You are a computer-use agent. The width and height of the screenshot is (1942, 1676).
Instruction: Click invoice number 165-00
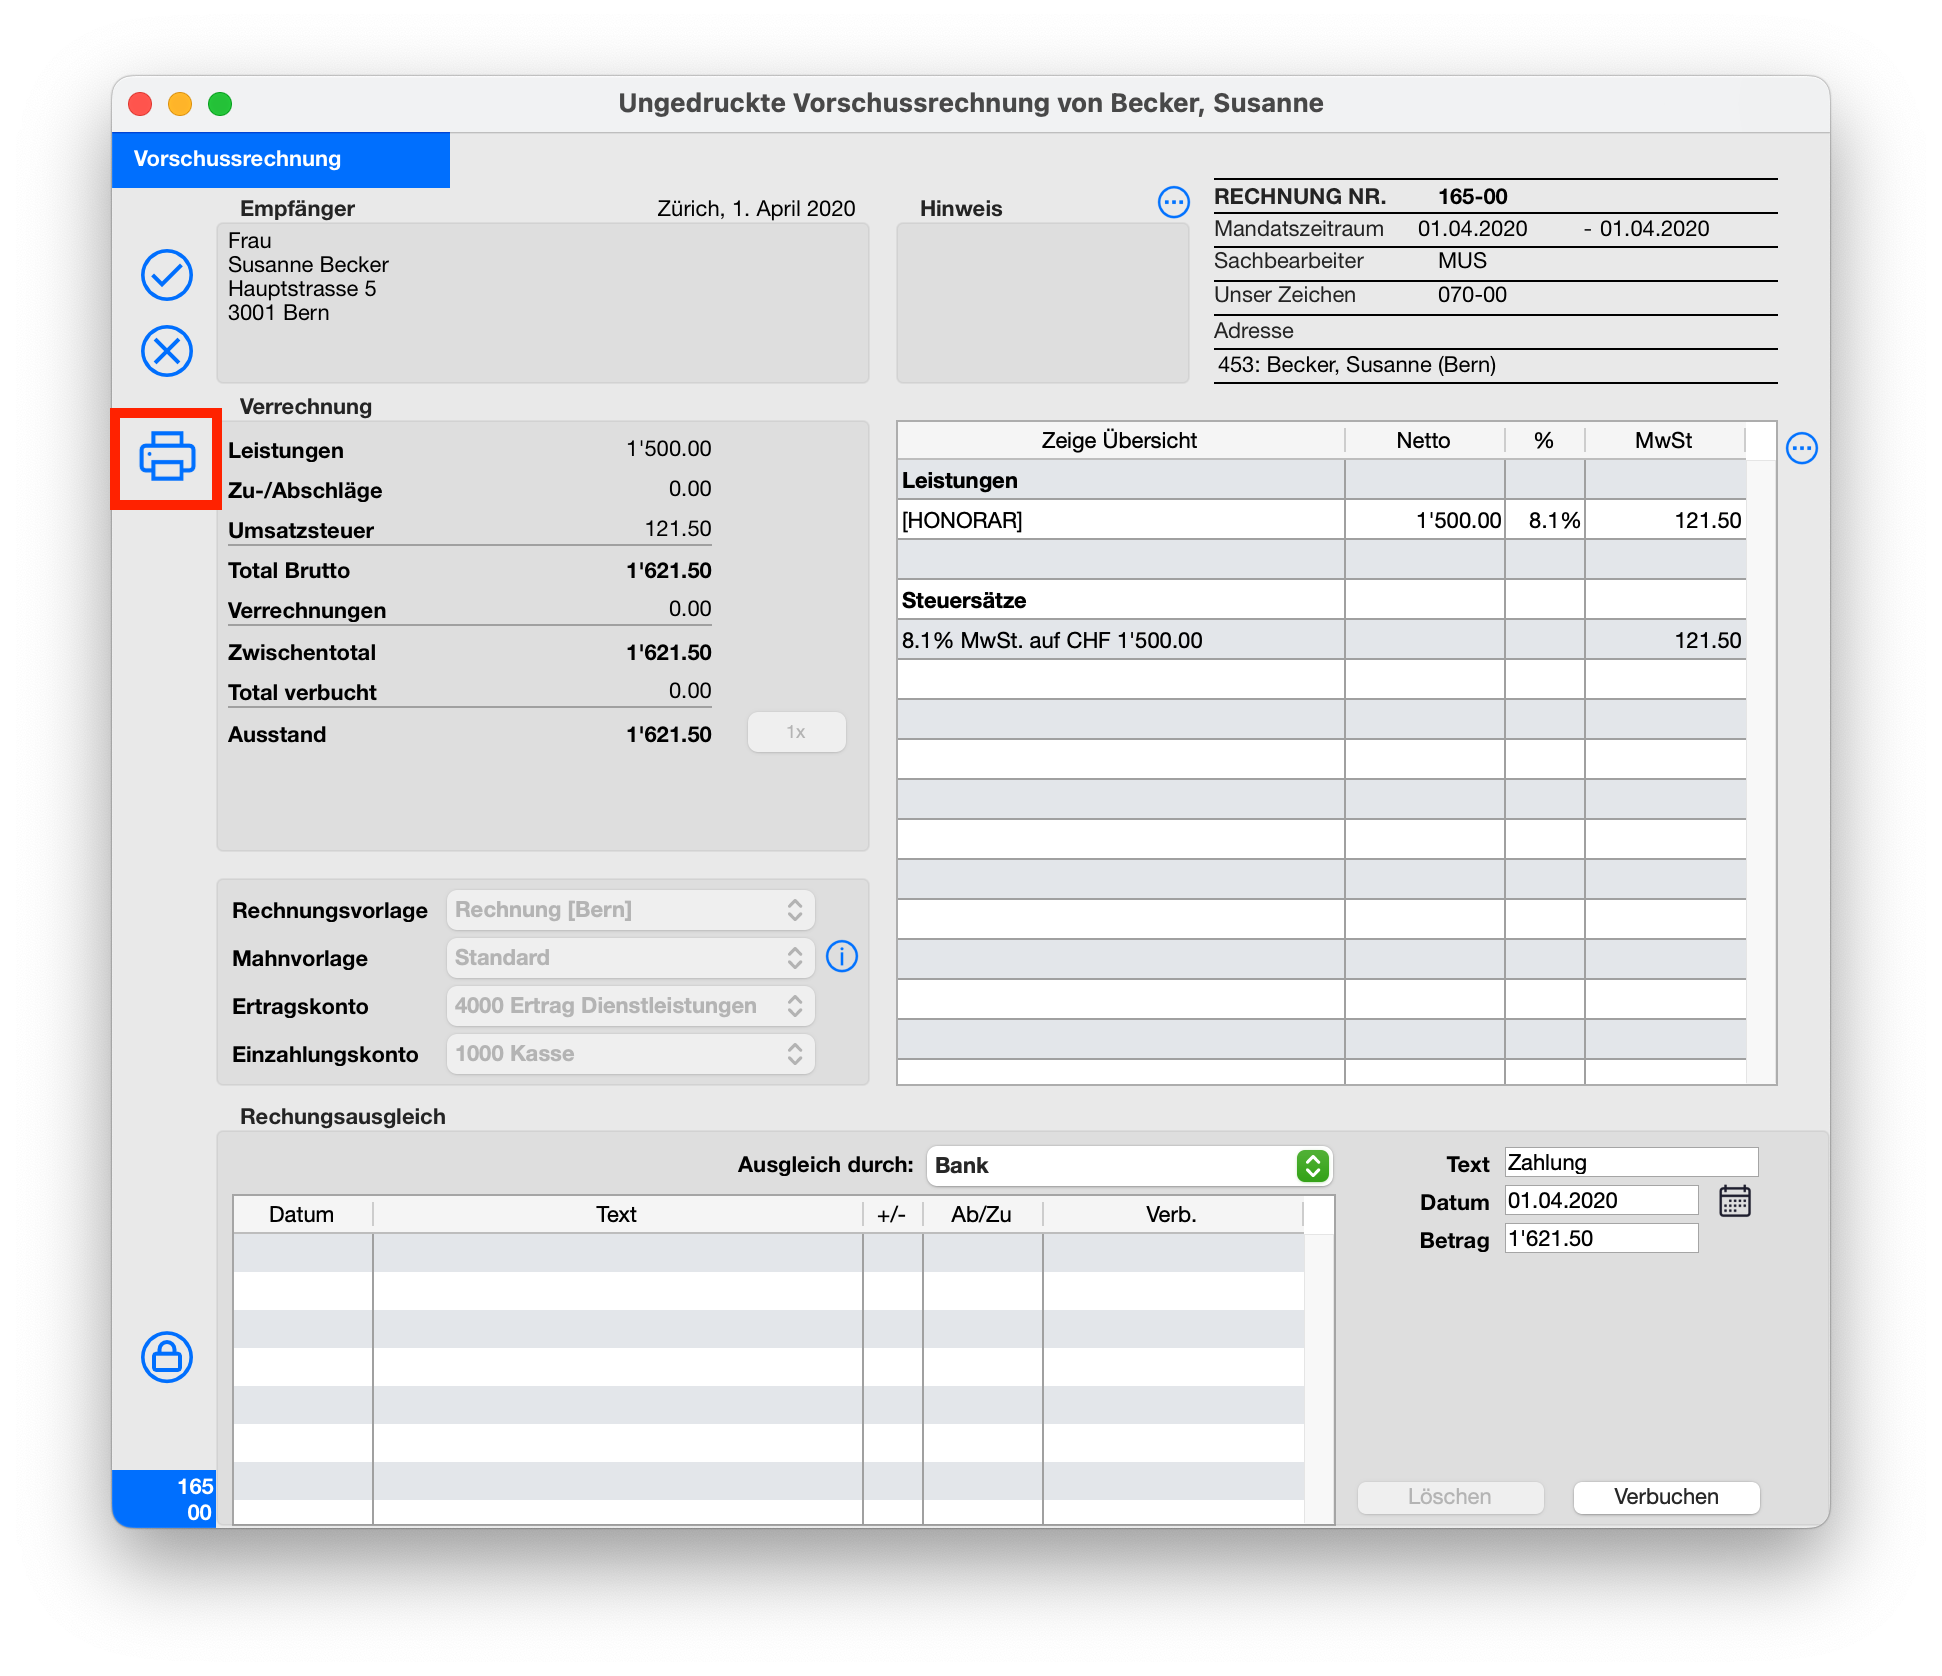(1473, 197)
